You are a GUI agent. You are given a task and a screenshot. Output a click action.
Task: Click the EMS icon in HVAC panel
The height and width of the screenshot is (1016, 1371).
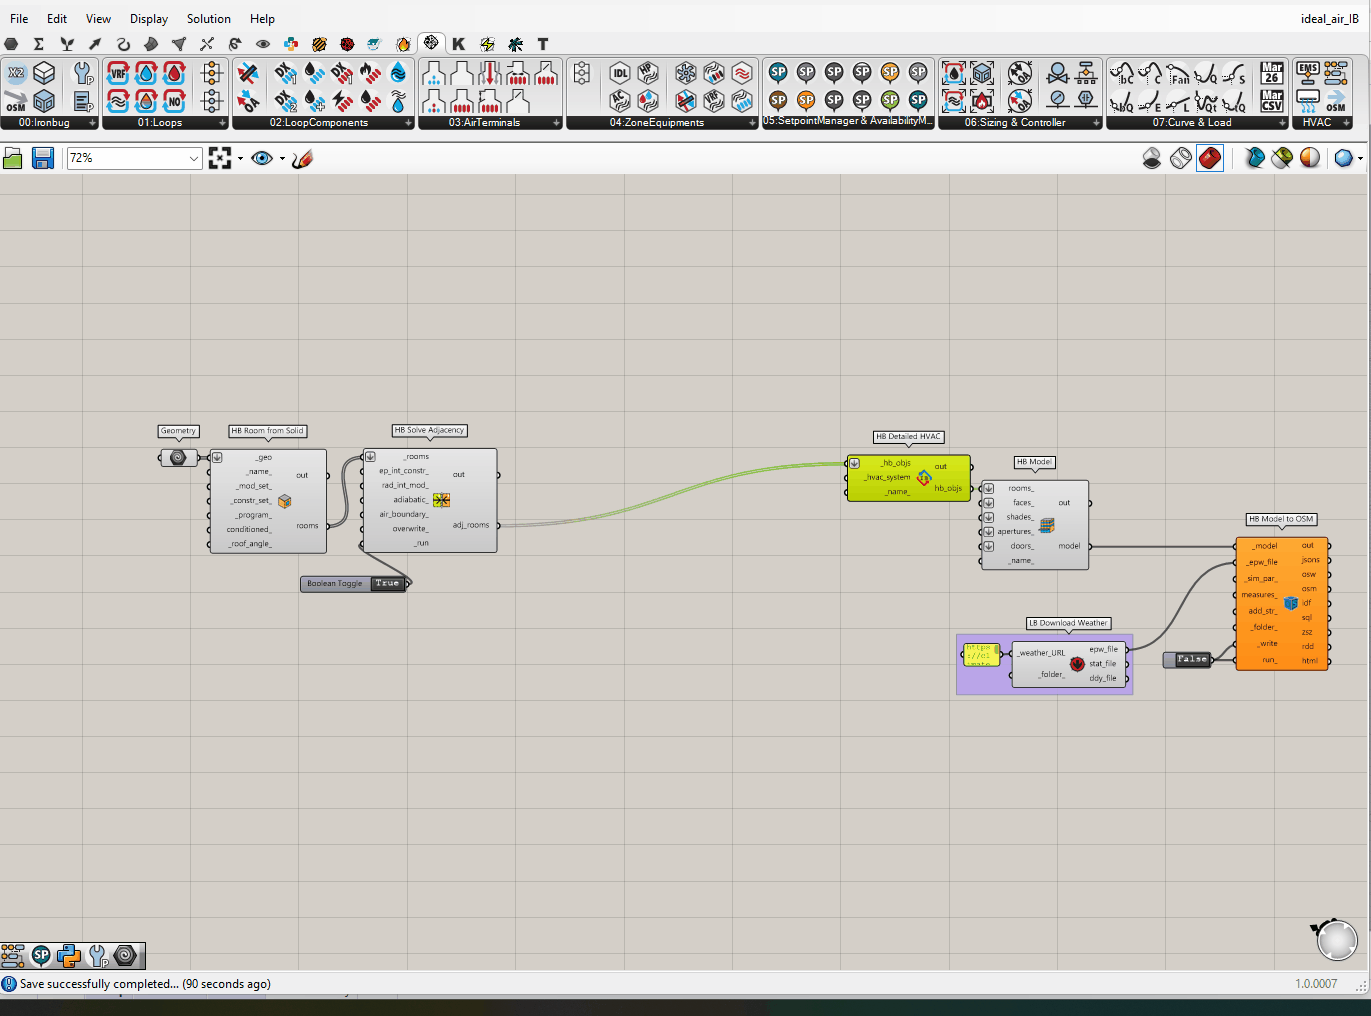pos(1308,73)
